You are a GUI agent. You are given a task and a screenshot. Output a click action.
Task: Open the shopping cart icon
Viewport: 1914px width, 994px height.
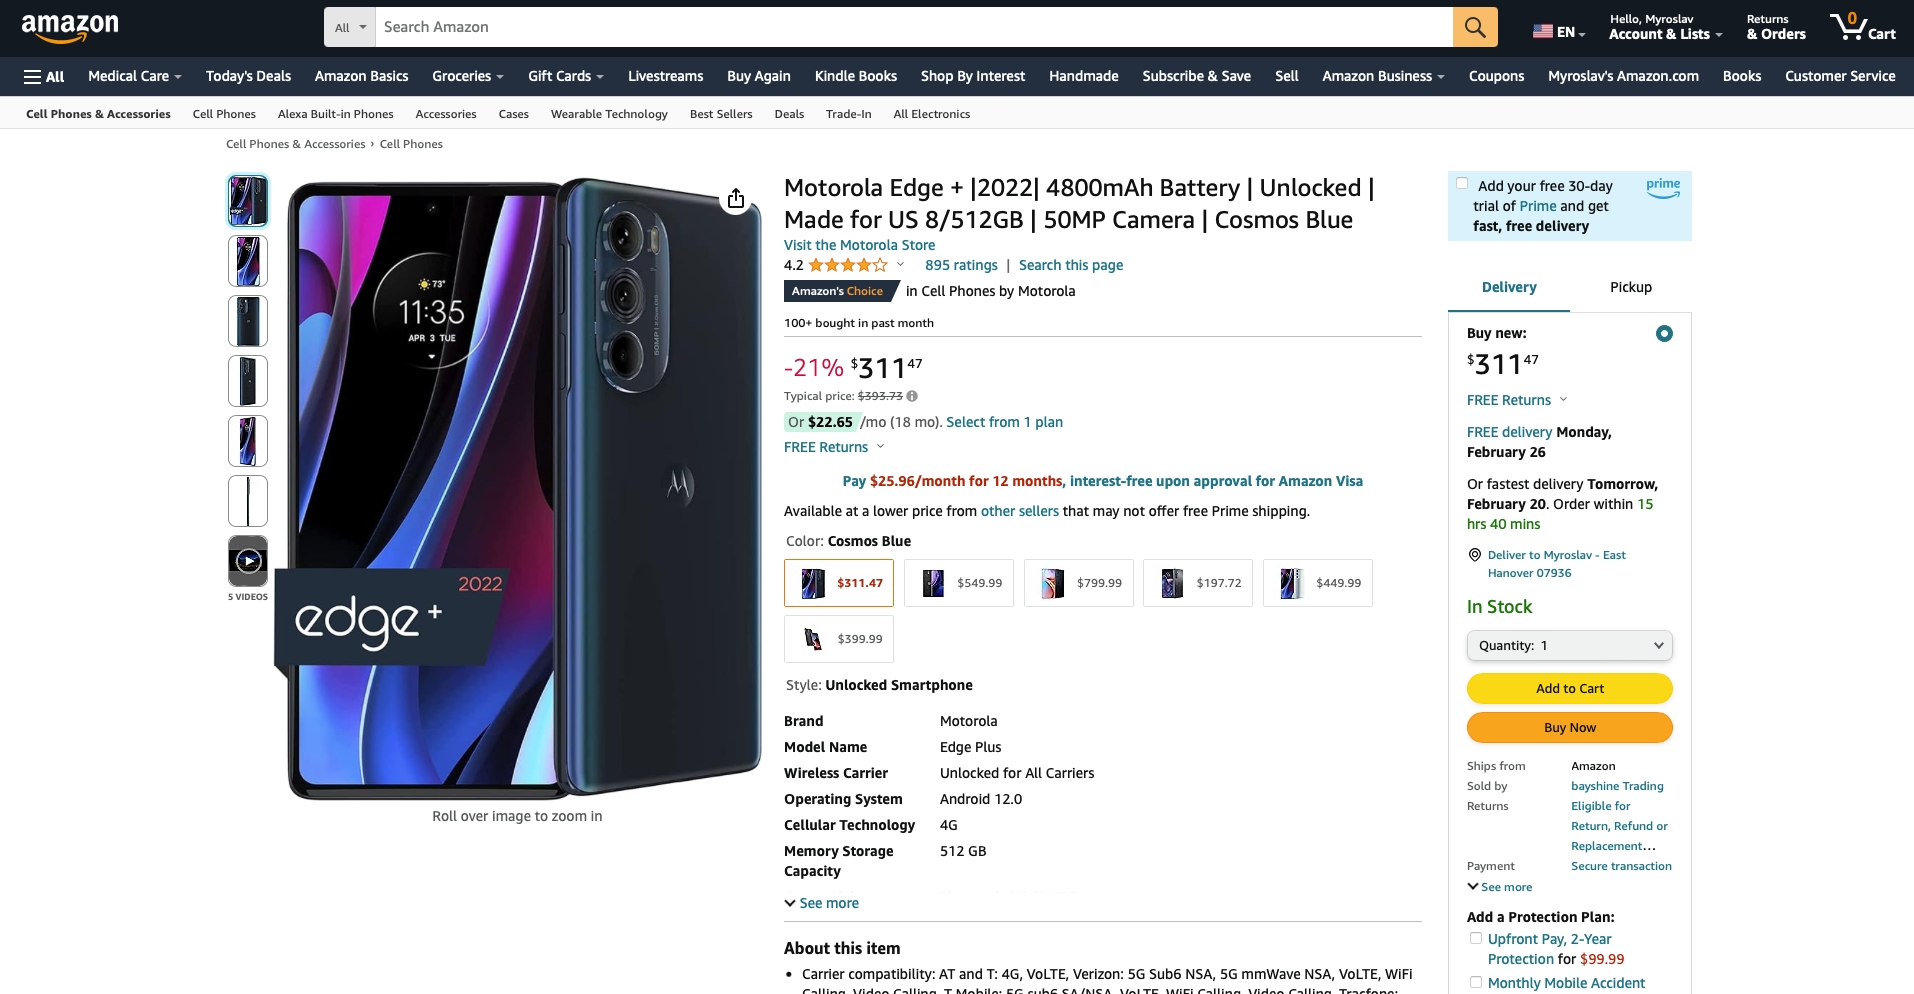(1862, 27)
